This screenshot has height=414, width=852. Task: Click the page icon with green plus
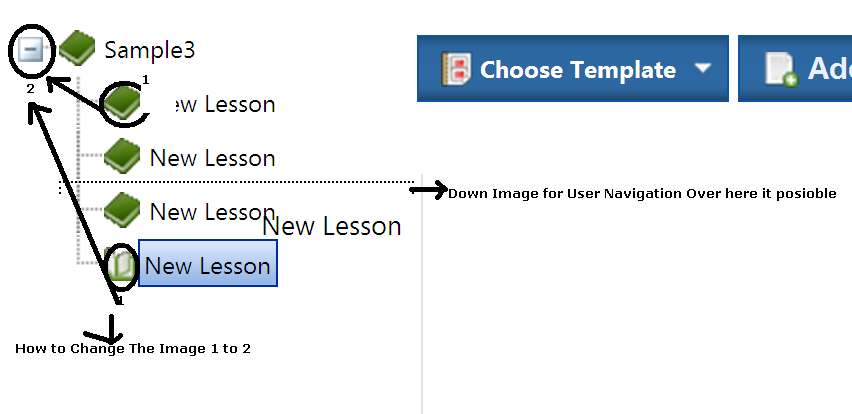[781, 69]
